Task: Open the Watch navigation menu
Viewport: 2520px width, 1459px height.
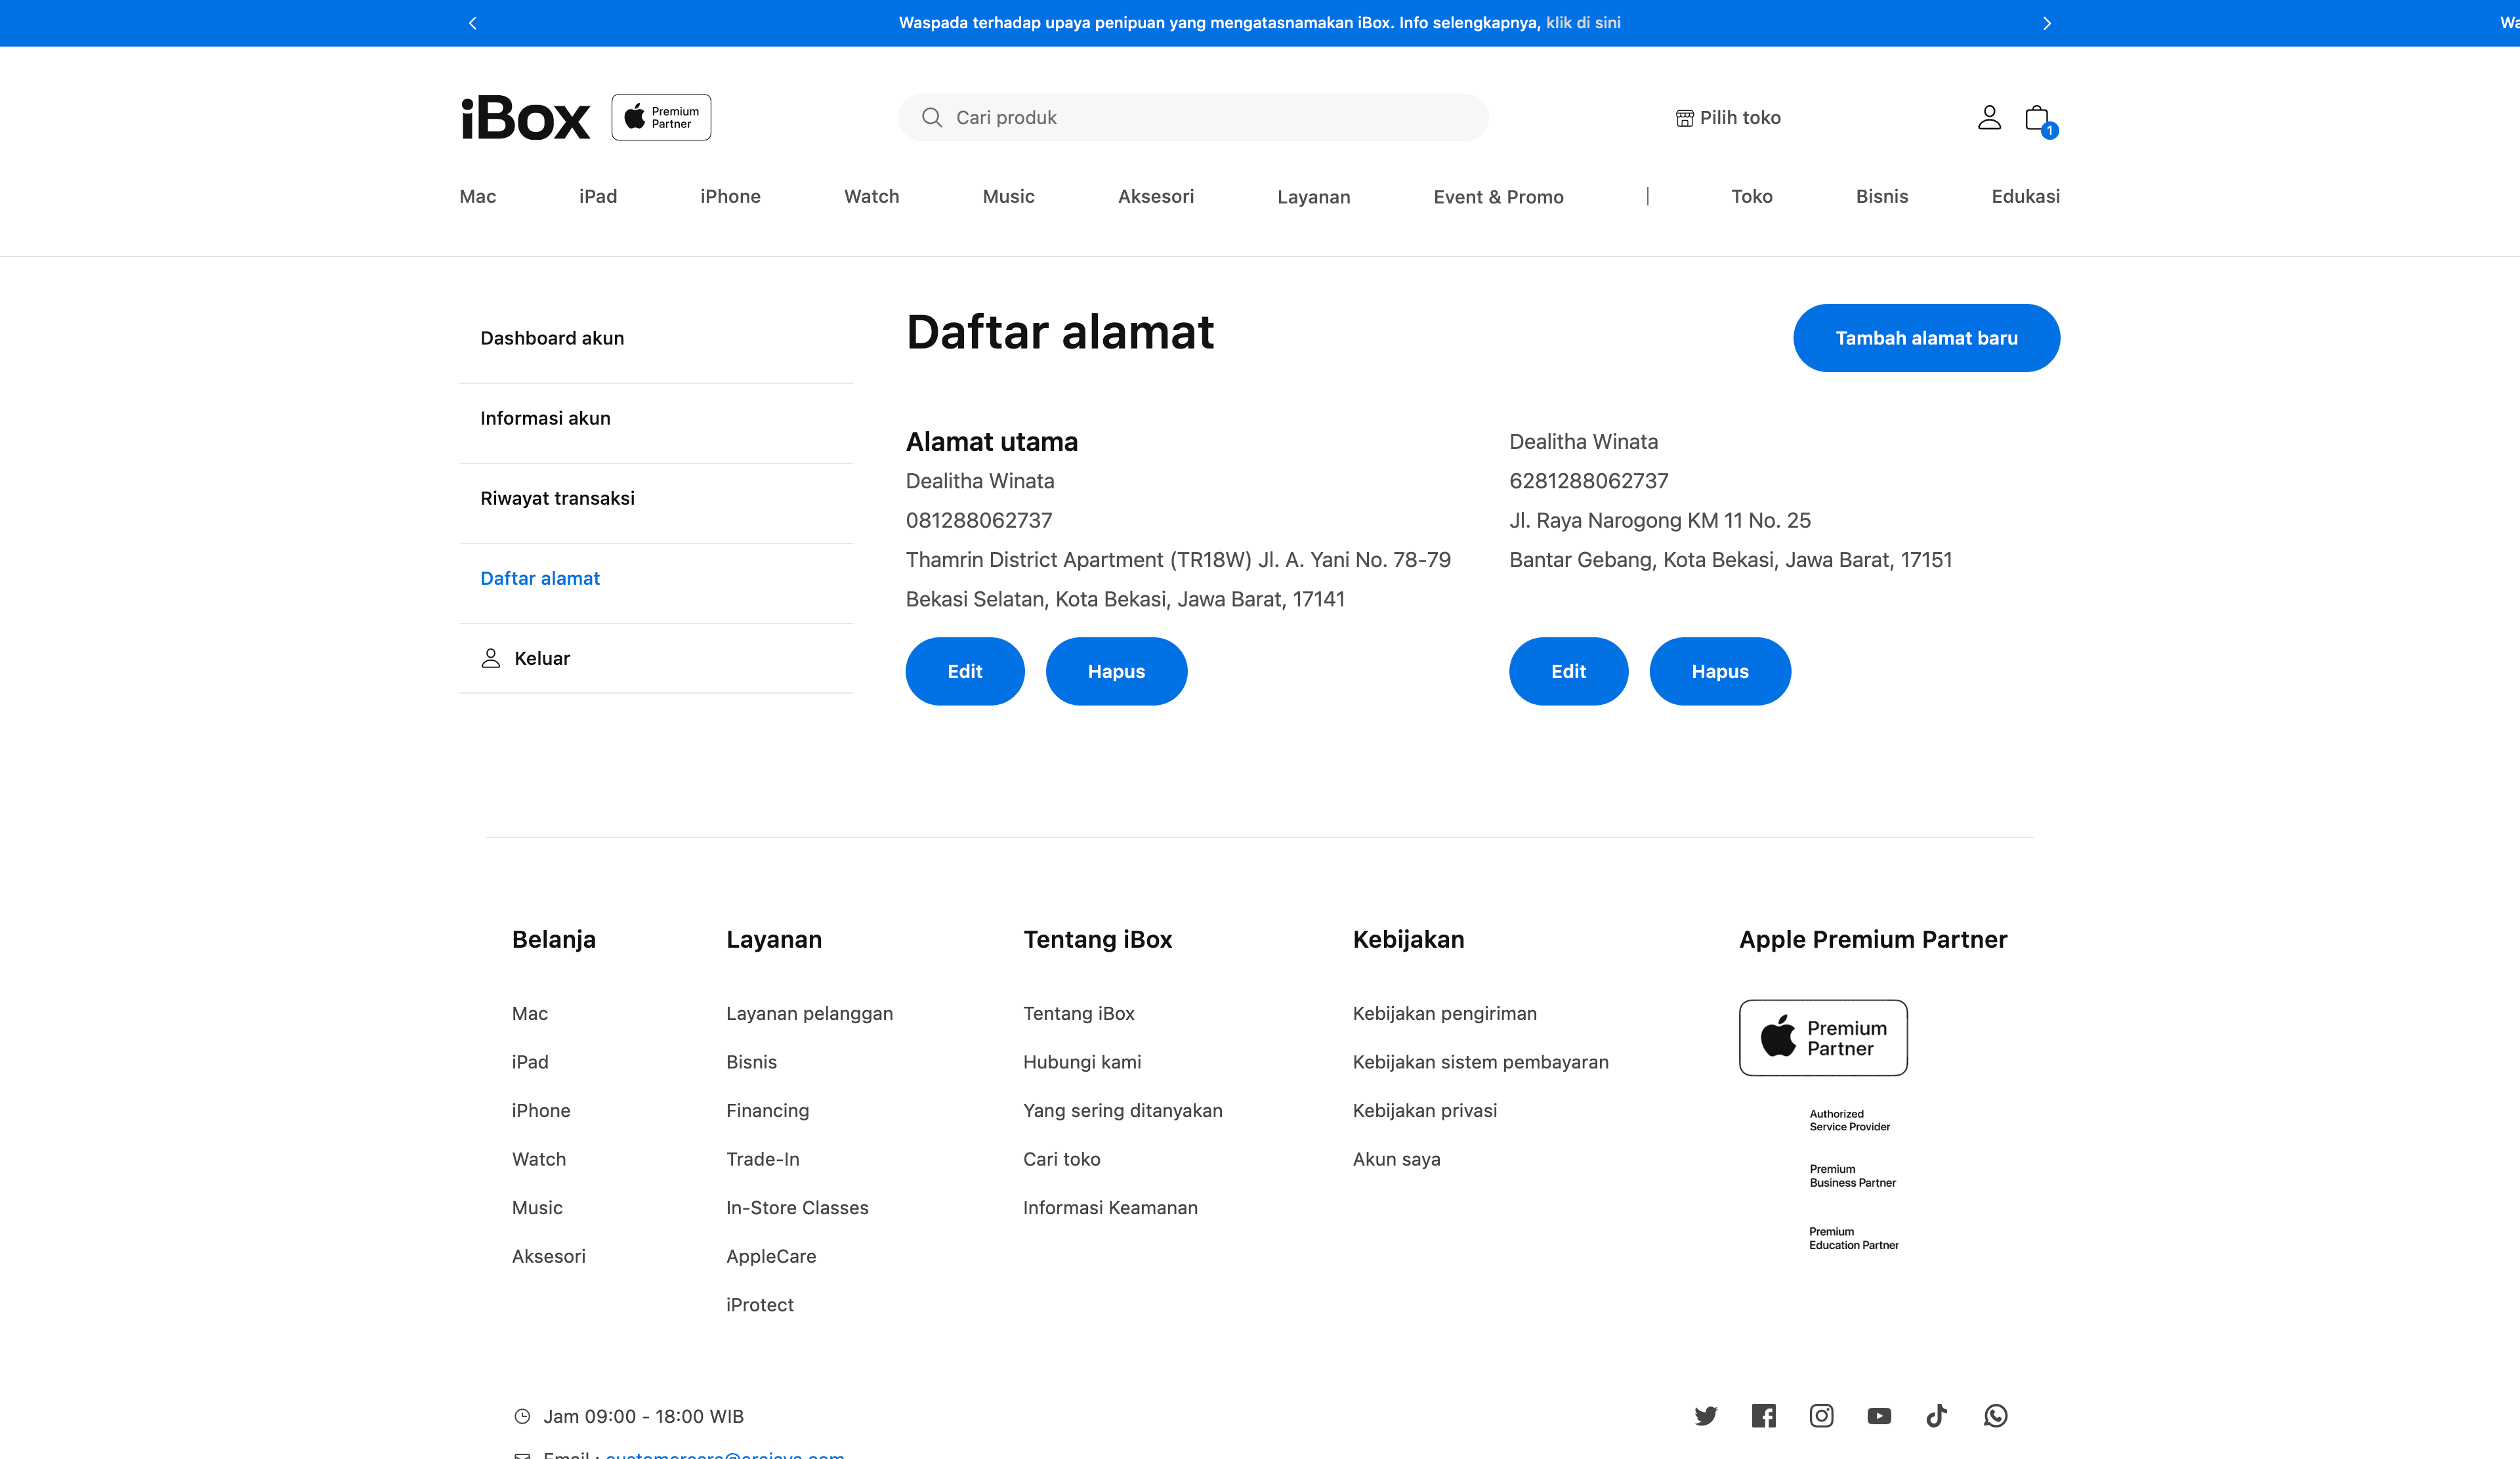Action: pos(871,196)
